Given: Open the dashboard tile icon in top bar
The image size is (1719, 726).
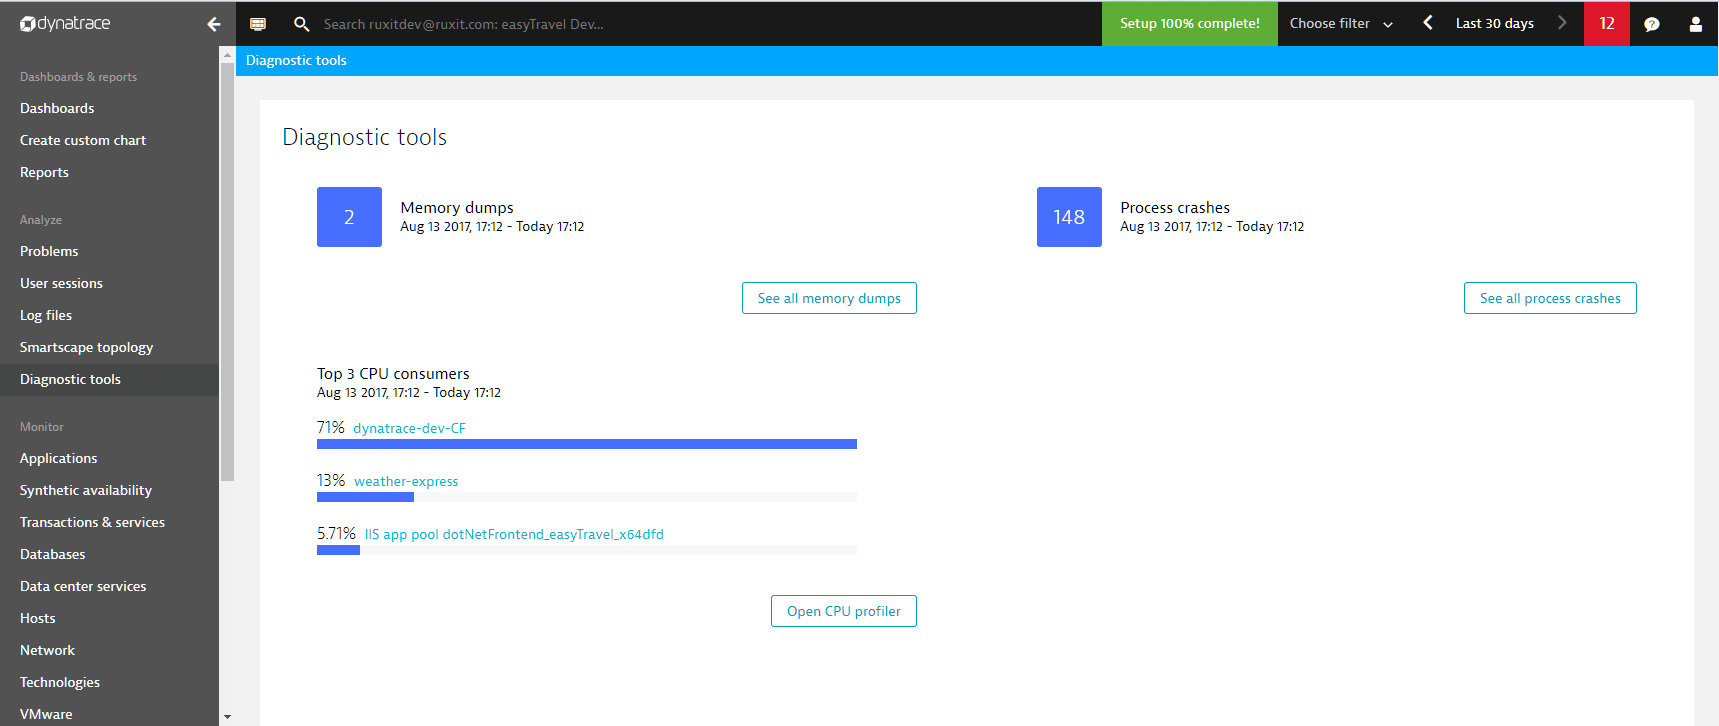Looking at the screenshot, I should (258, 24).
